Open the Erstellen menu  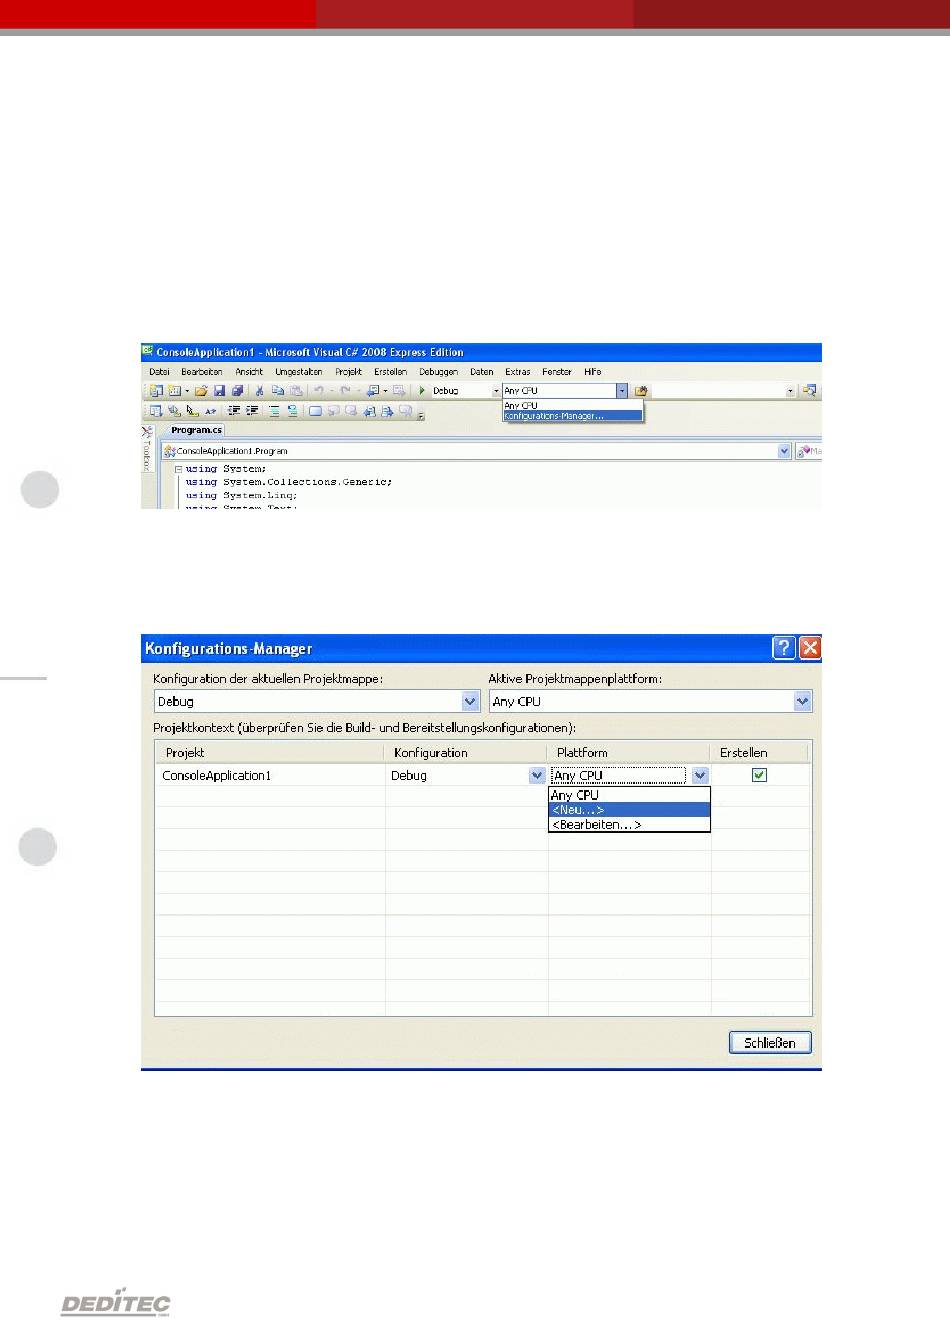coord(390,372)
